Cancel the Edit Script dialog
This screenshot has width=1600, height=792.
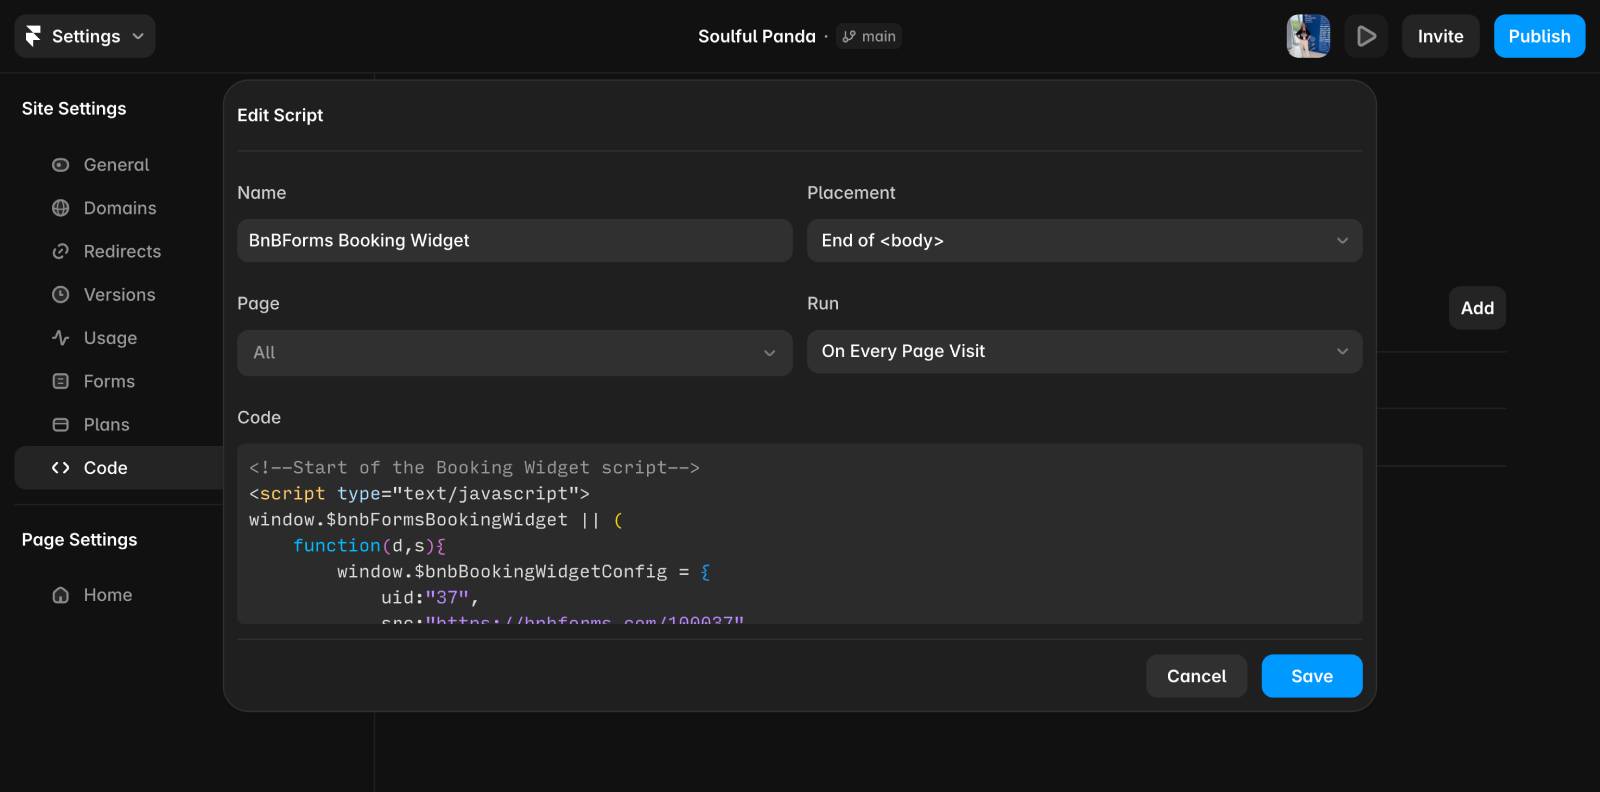point(1196,676)
